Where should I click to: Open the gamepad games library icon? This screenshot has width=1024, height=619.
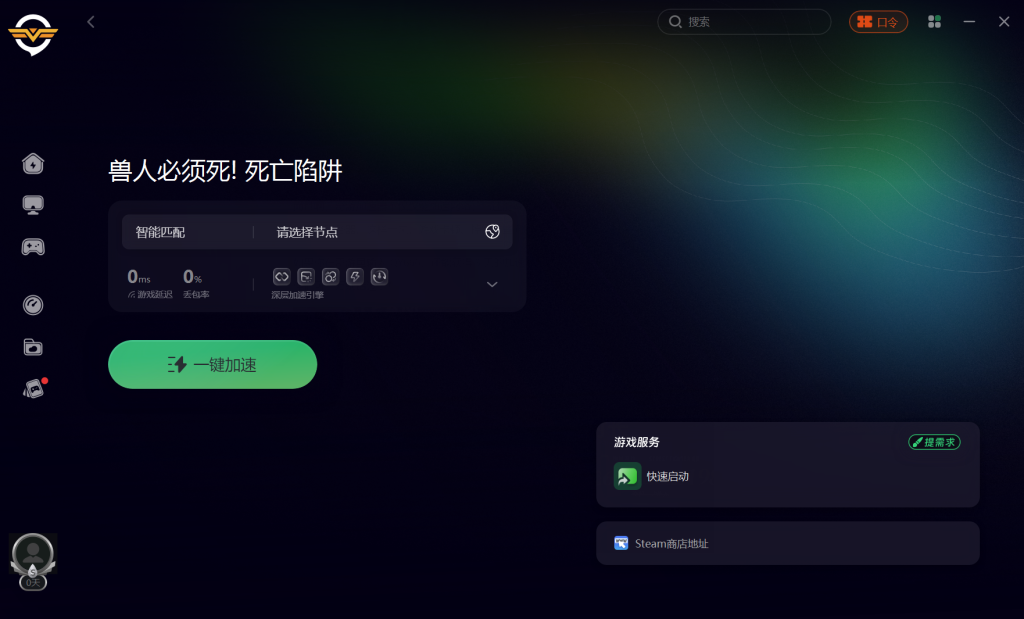tap(33, 247)
